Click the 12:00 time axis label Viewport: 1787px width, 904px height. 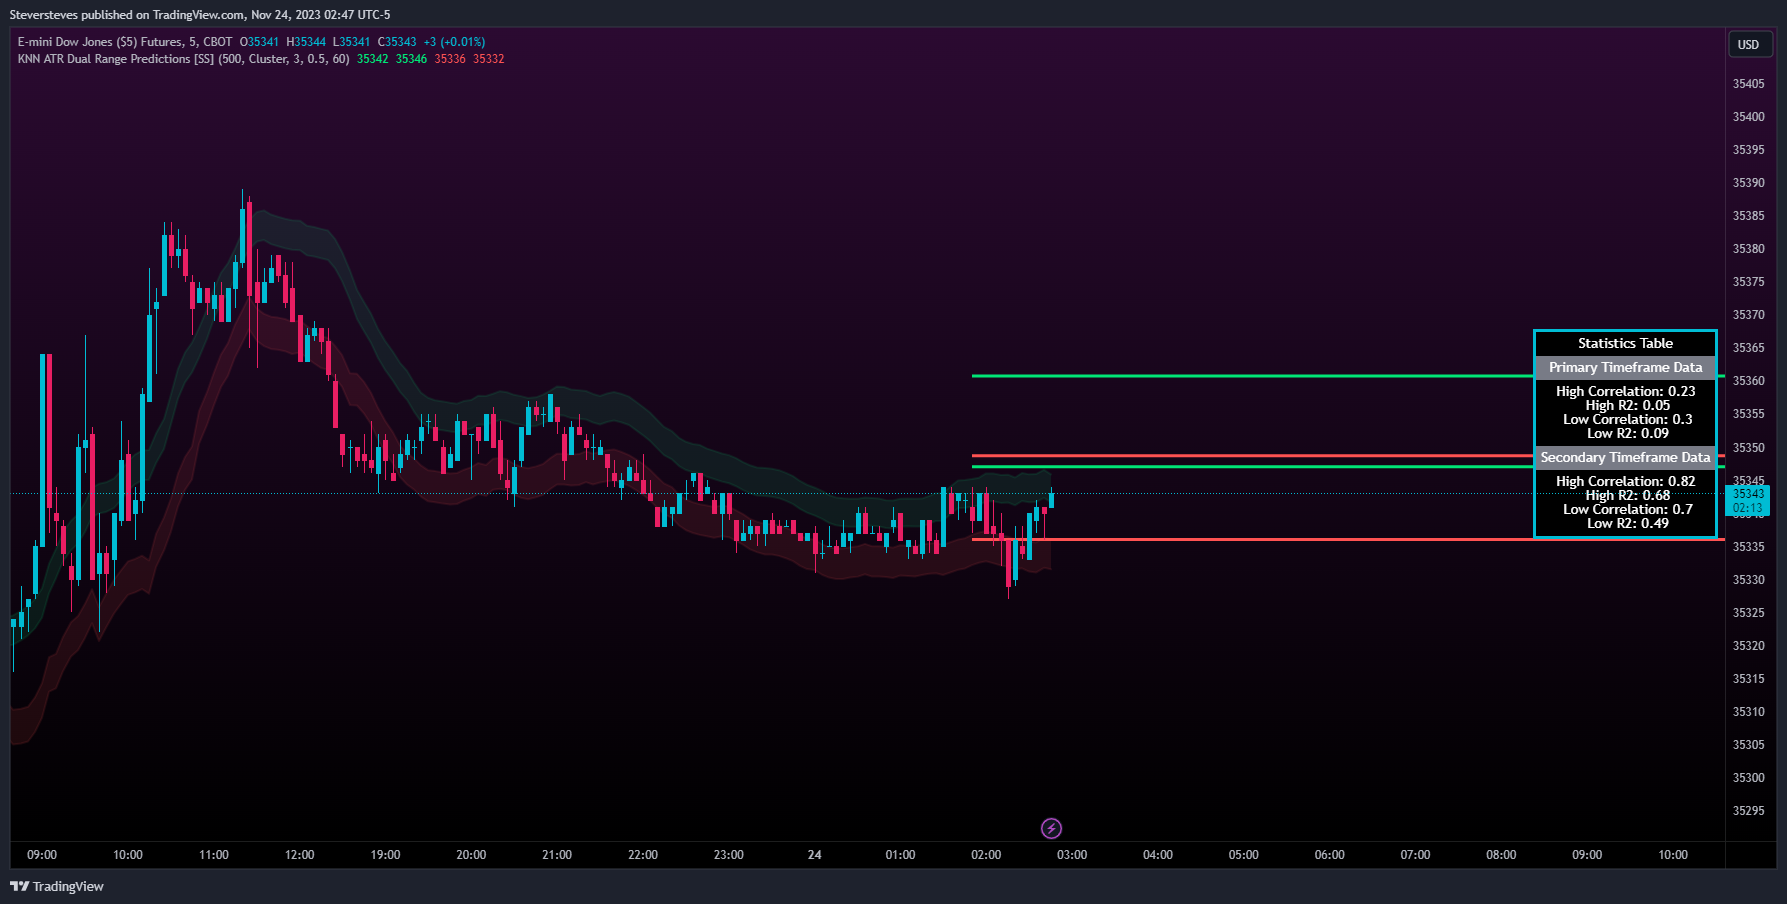click(299, 855)
